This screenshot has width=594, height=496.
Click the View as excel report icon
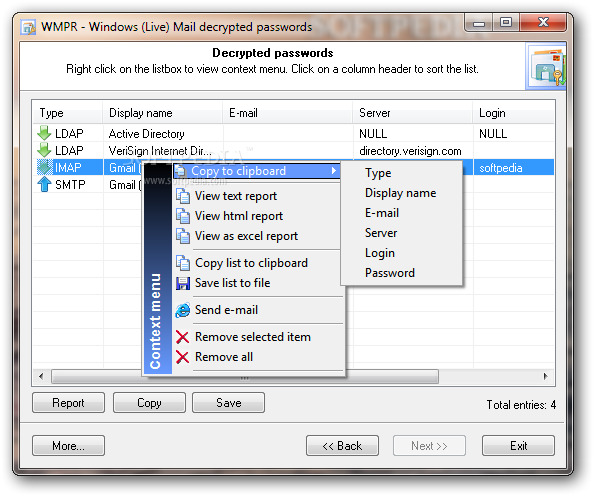point(183,236)
